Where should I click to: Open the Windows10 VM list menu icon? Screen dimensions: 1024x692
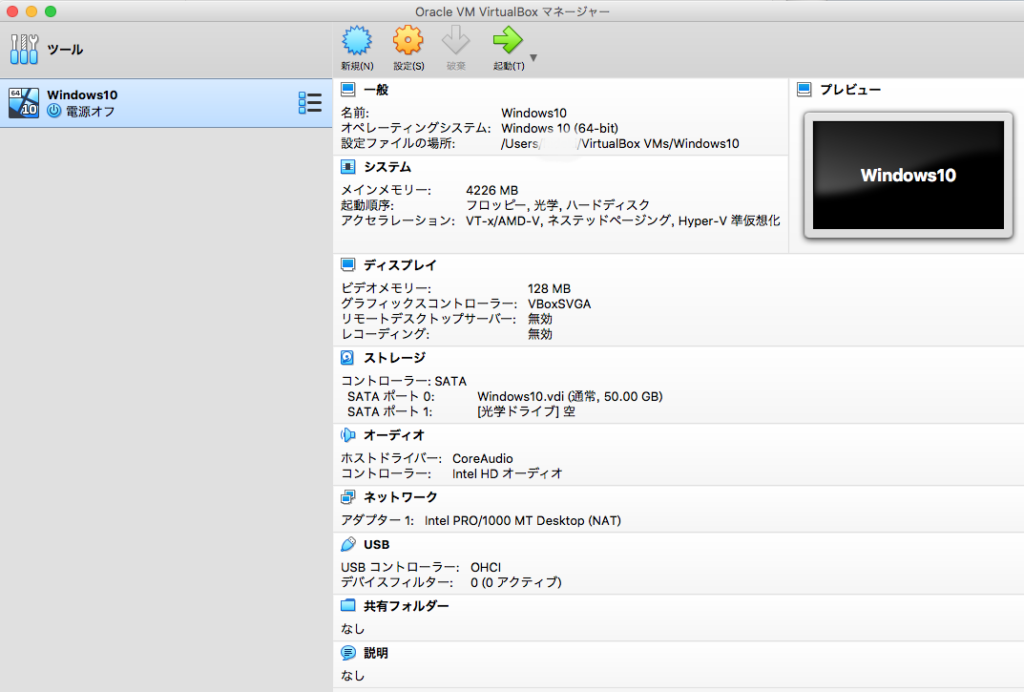pos(310,102)
